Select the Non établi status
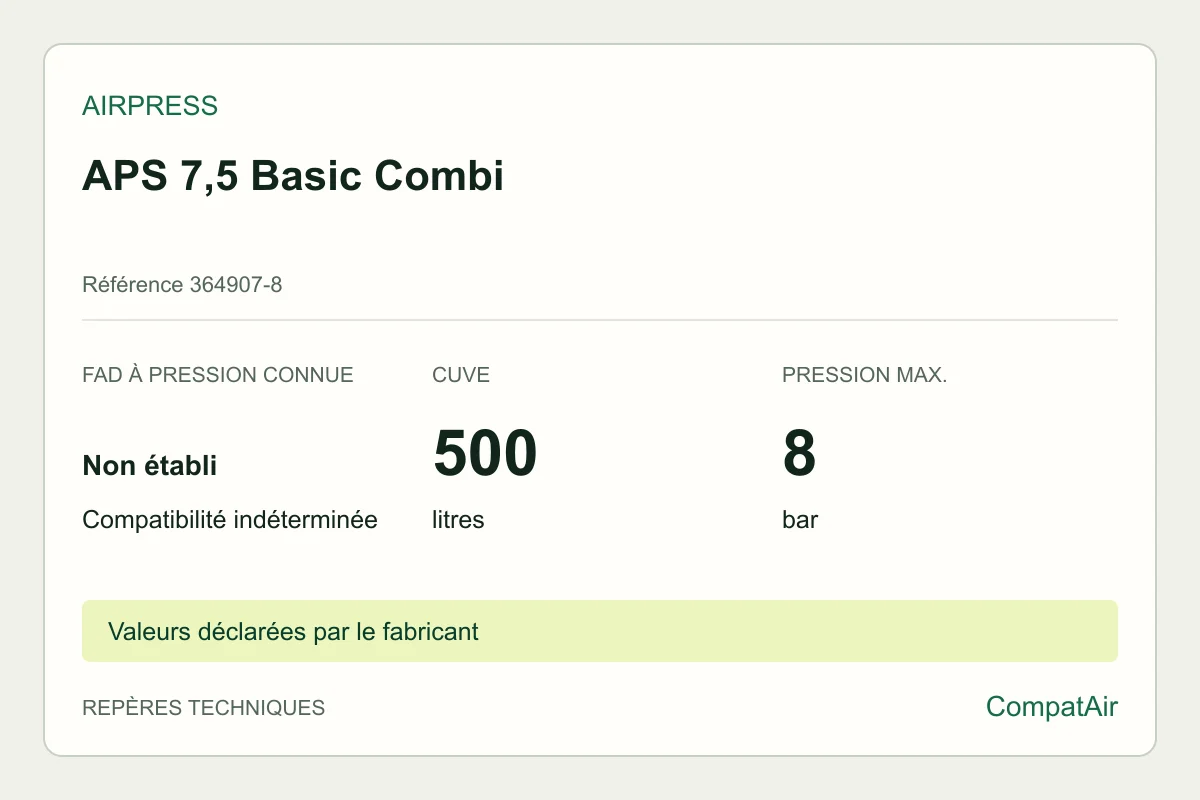The height and width of the screenshot is (800, 1200). click(150, 465)
